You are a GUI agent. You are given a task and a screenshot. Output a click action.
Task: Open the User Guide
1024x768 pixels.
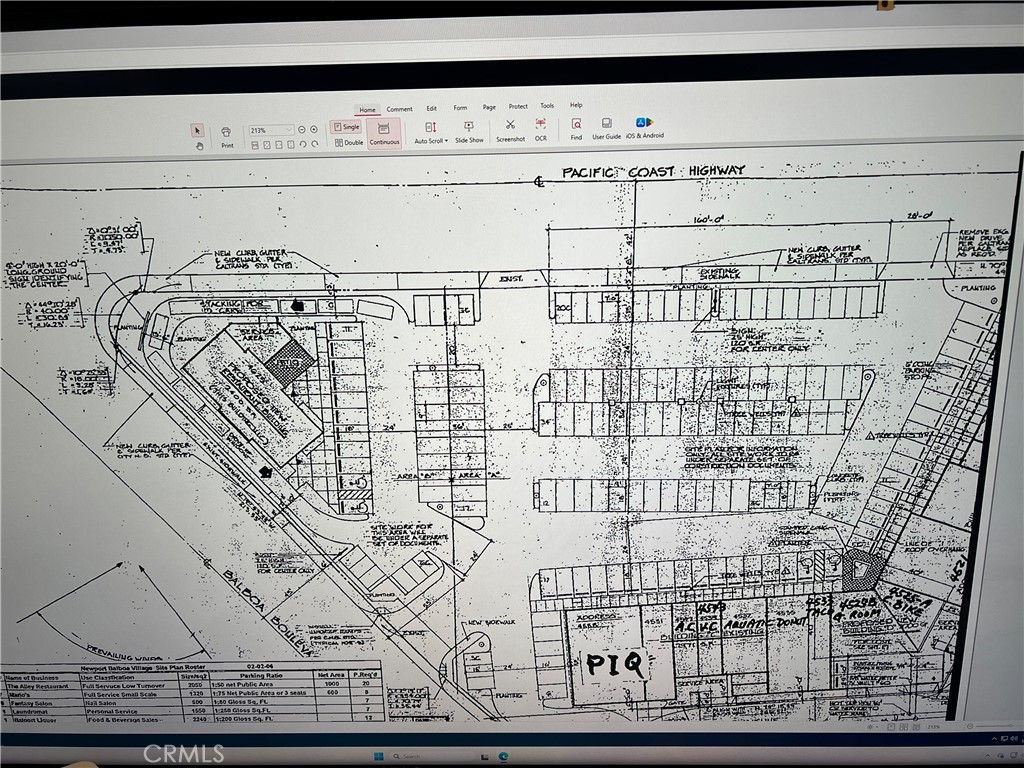click(x=606, y=129)
